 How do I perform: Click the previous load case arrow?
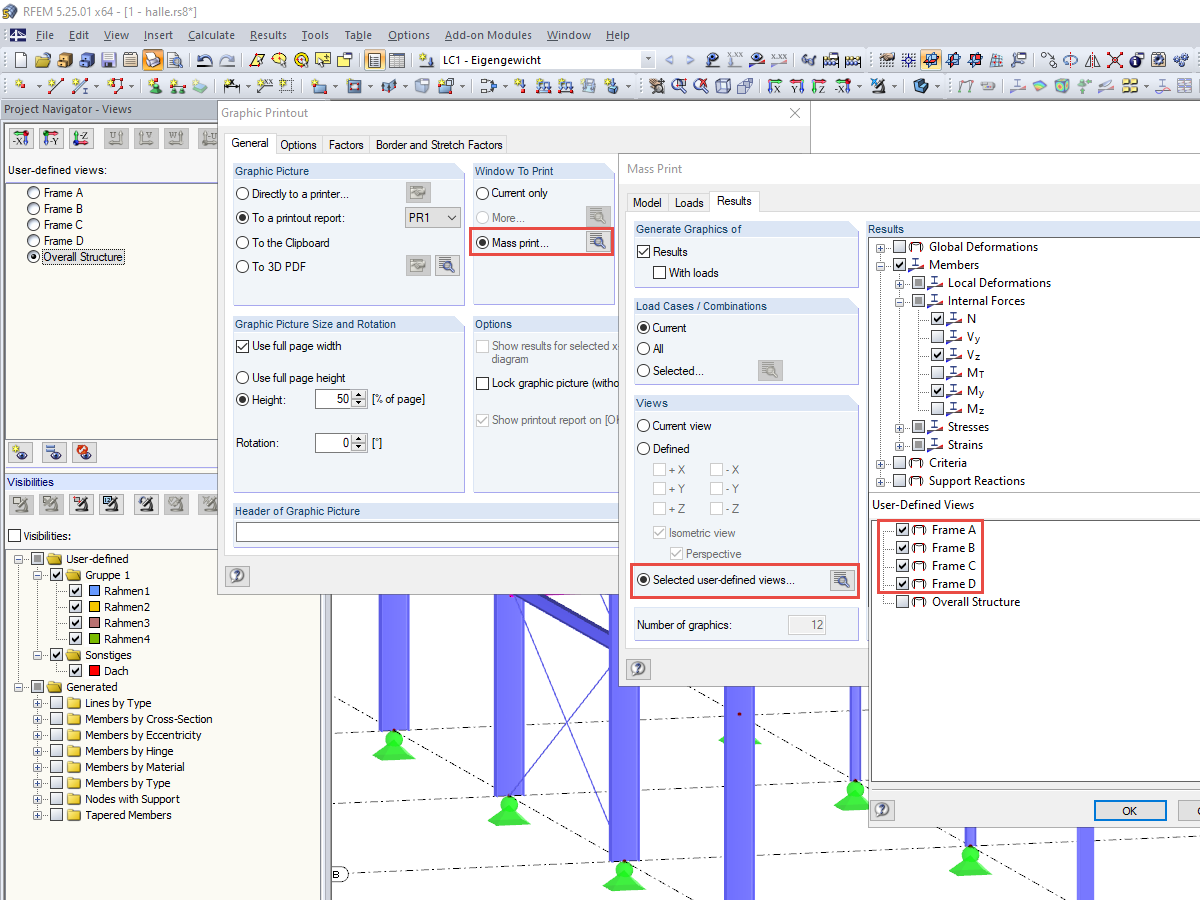click(669, 60)
